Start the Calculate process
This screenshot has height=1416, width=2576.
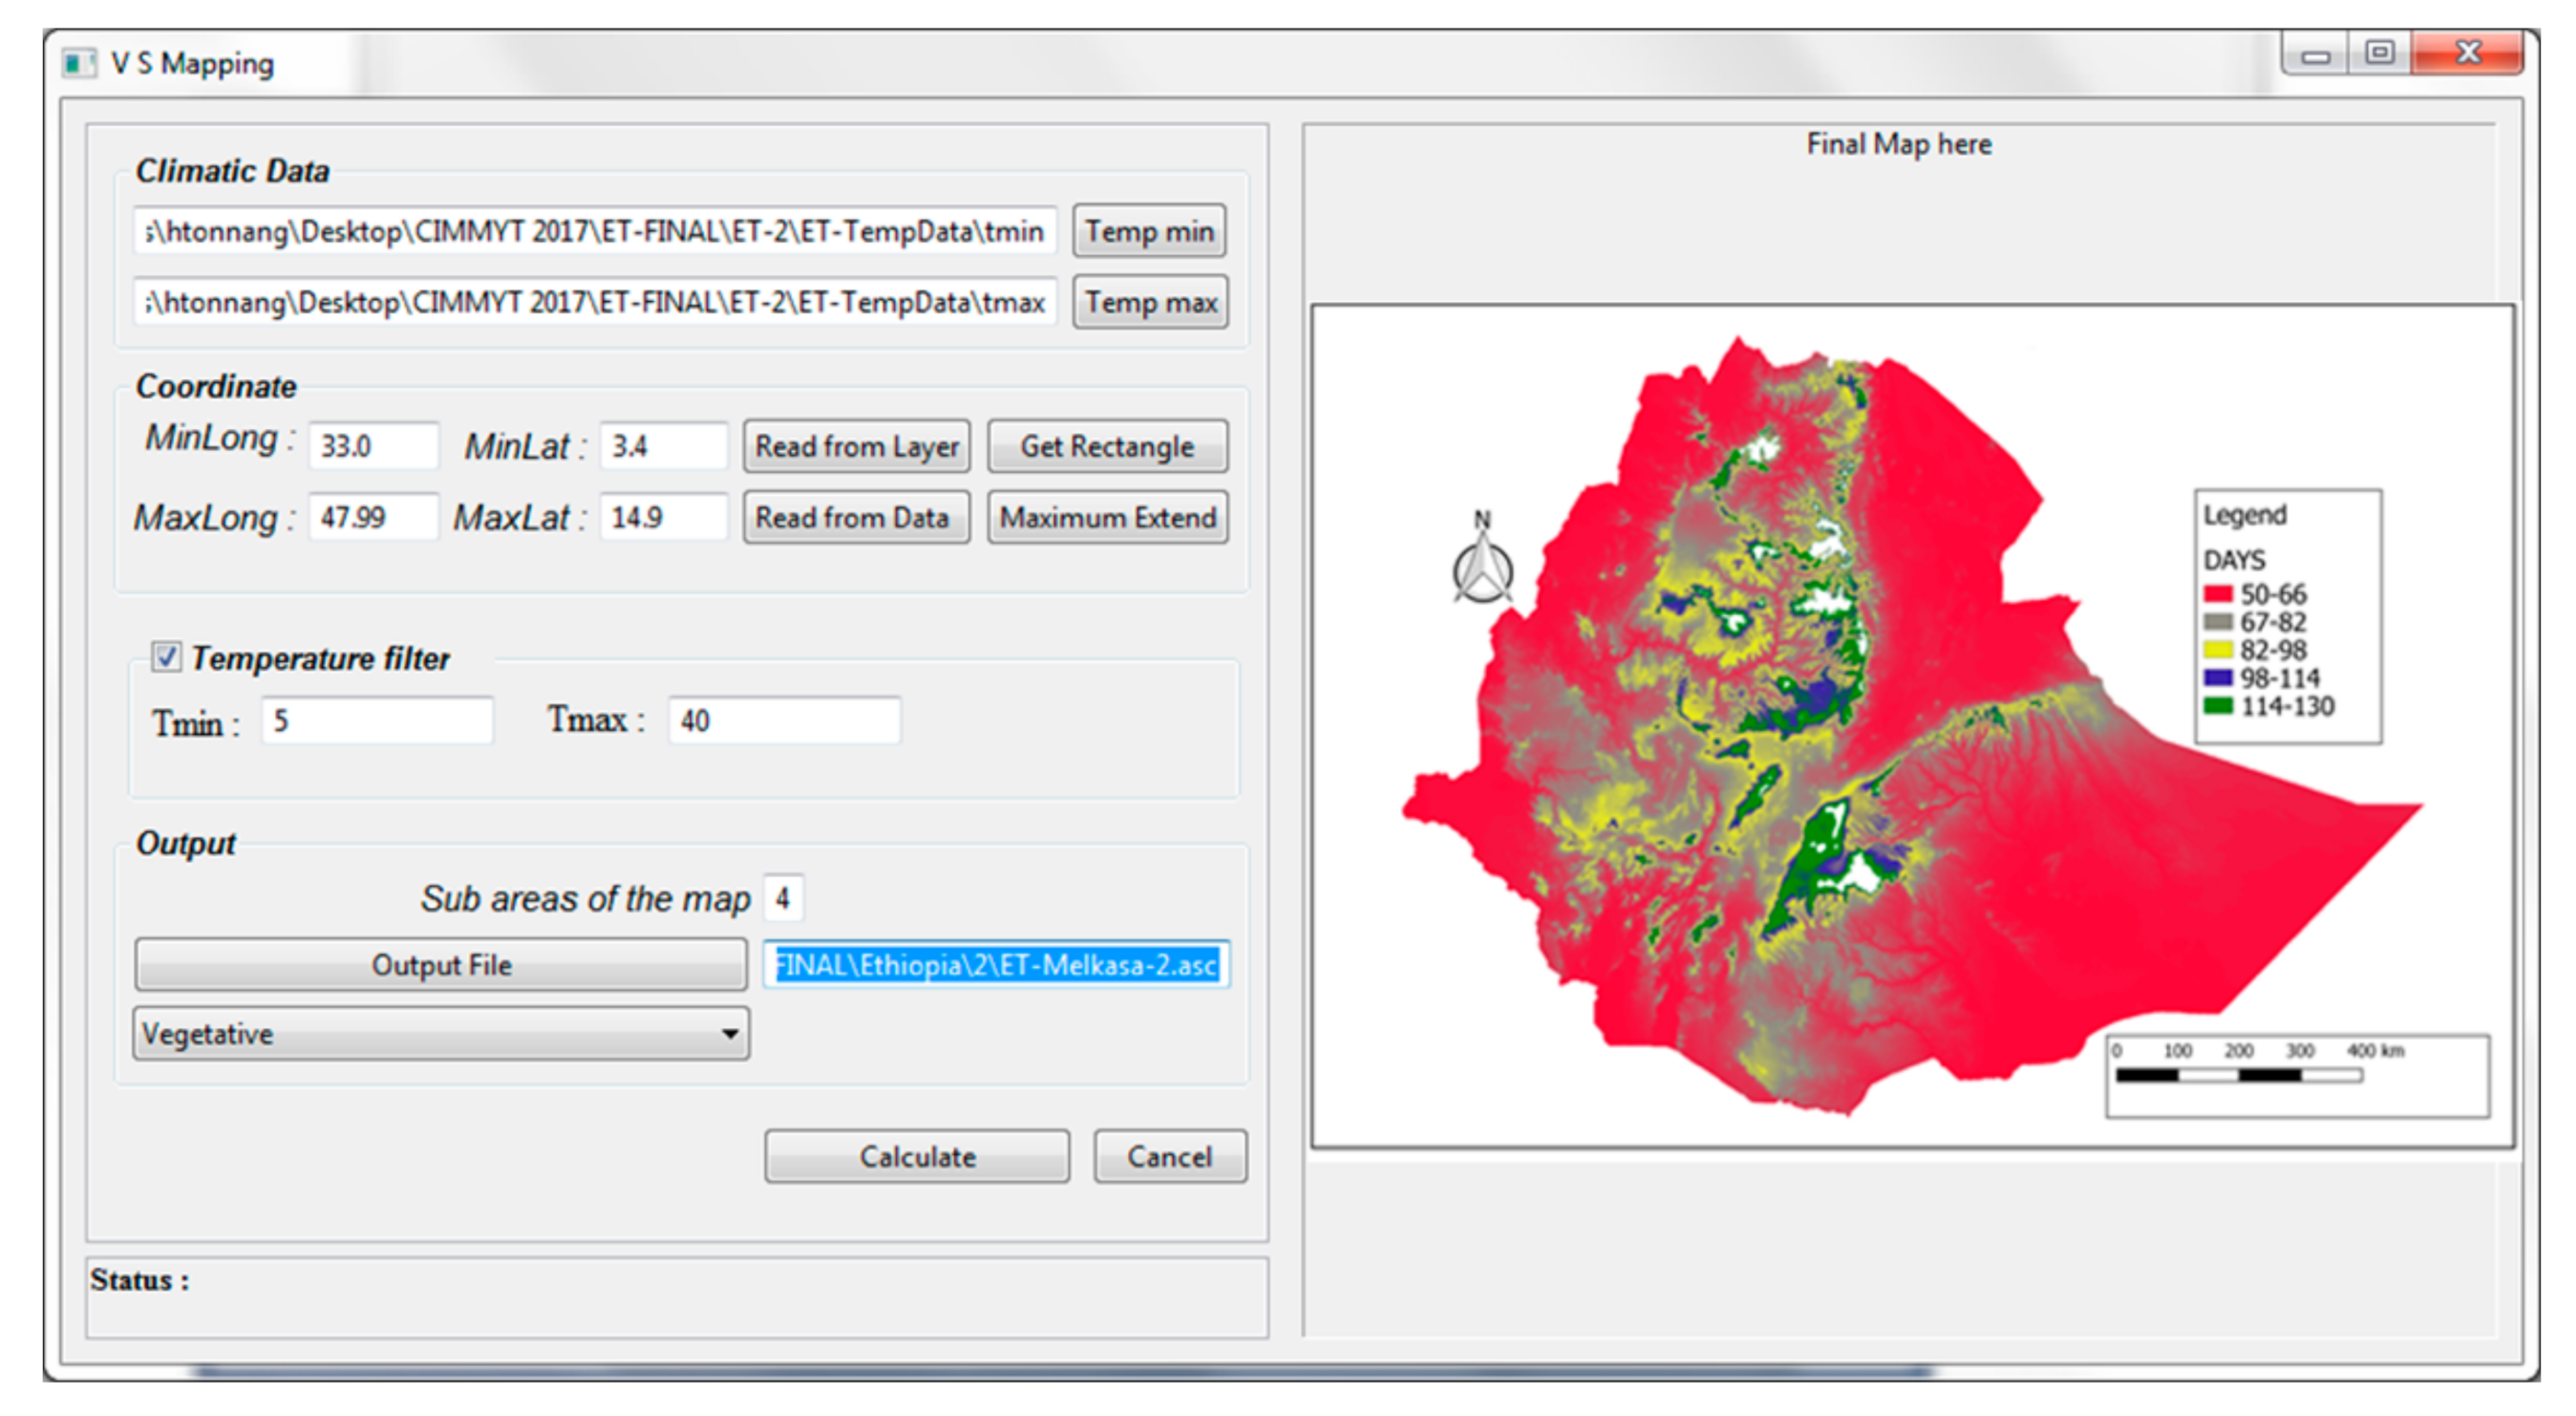point(917,1156)
